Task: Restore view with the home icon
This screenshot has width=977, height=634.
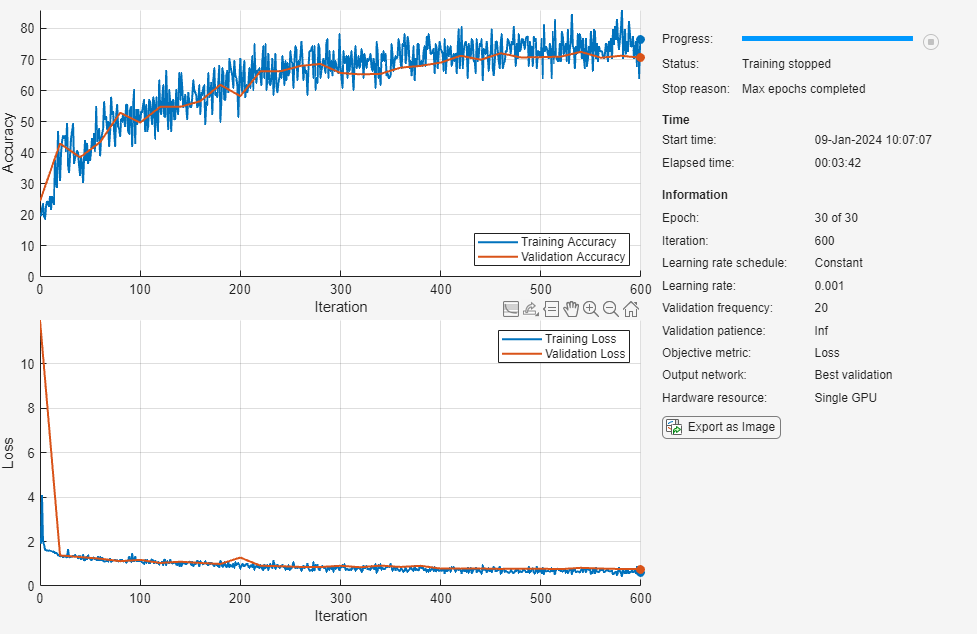Action: point(631,309)
